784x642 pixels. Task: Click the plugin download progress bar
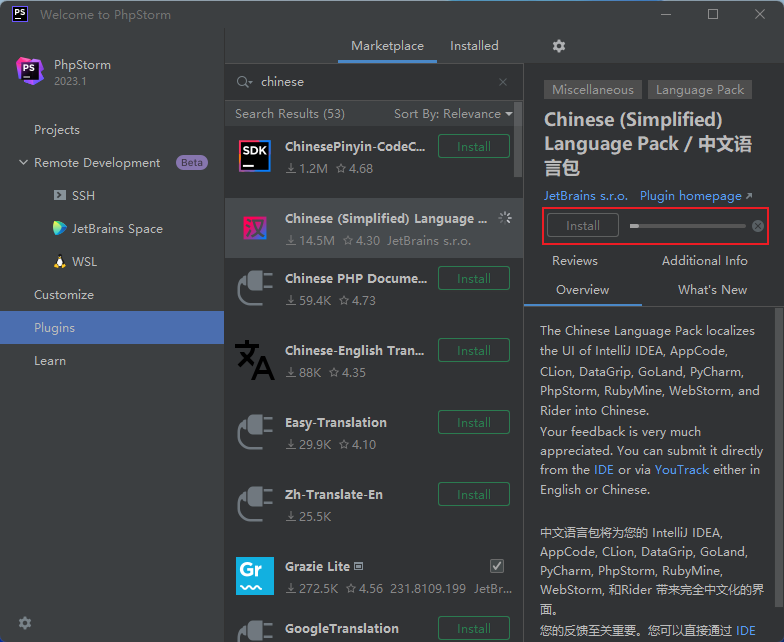(688, 226)
